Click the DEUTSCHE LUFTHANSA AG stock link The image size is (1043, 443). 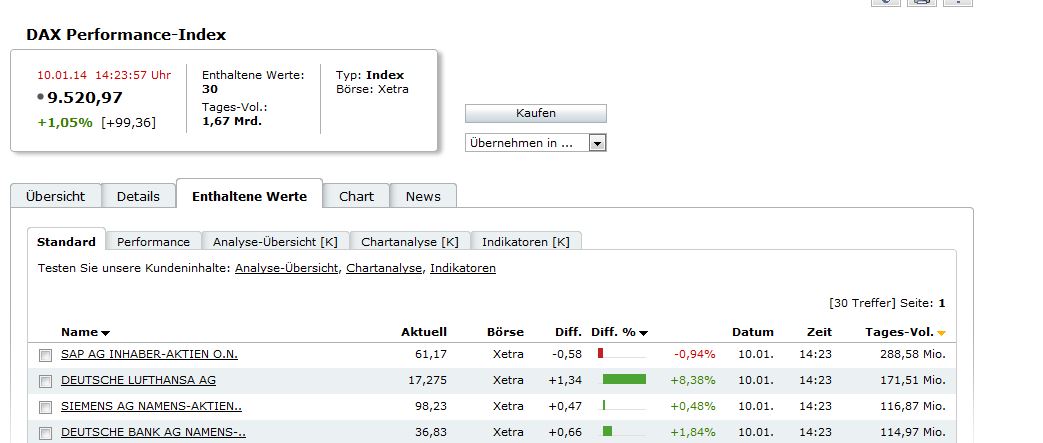click(138, 380)
